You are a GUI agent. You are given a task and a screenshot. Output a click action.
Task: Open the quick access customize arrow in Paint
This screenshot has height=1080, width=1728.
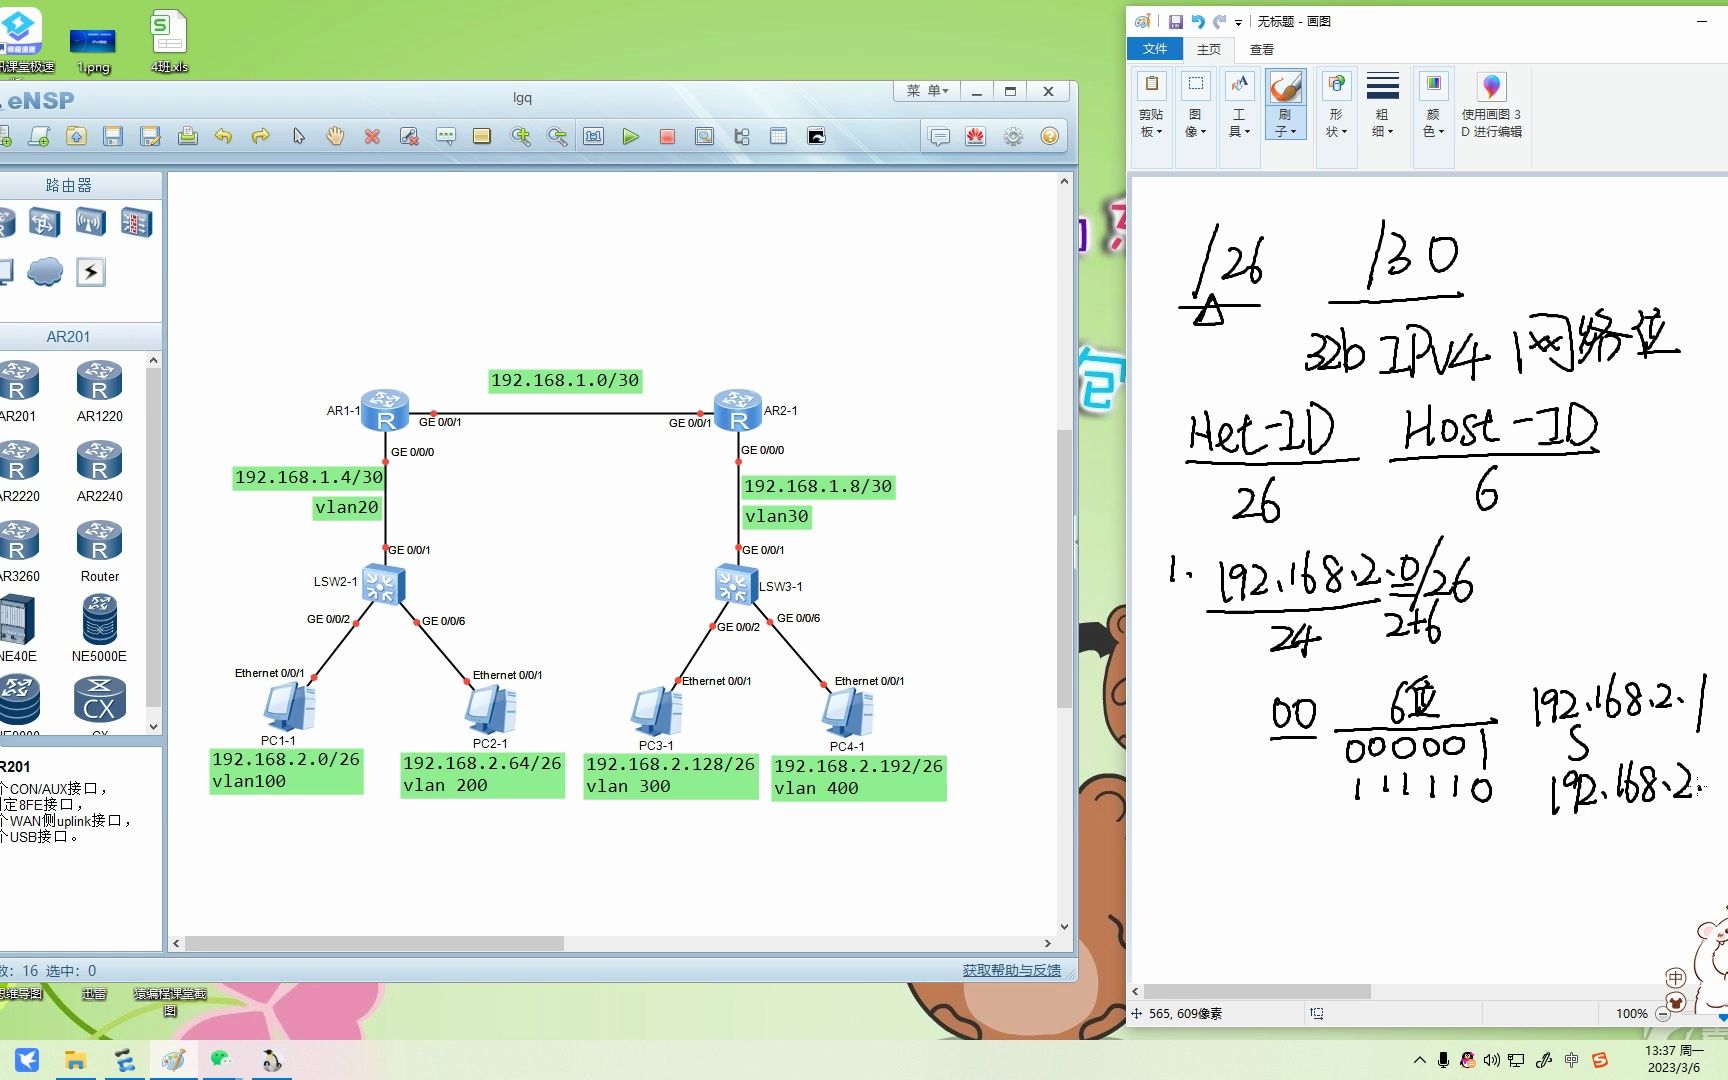pos(1238,22)
